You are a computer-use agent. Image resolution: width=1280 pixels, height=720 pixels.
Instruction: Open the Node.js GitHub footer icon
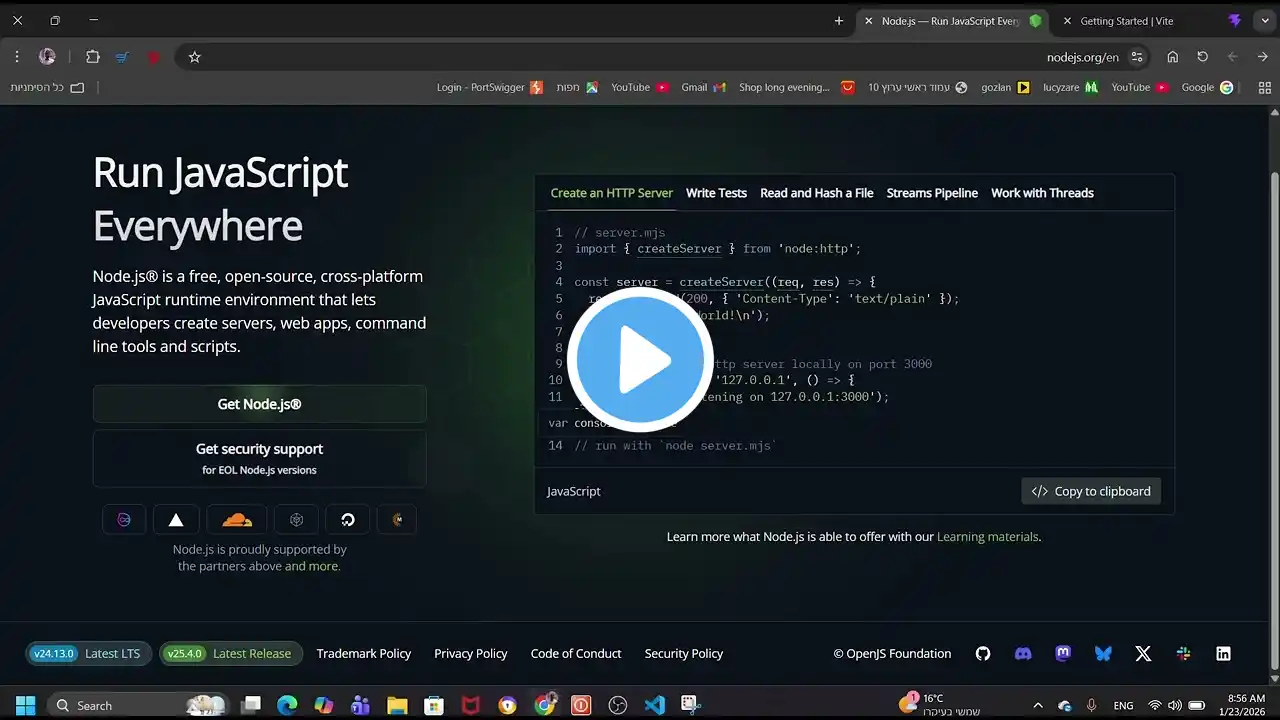tap(983, 653)
